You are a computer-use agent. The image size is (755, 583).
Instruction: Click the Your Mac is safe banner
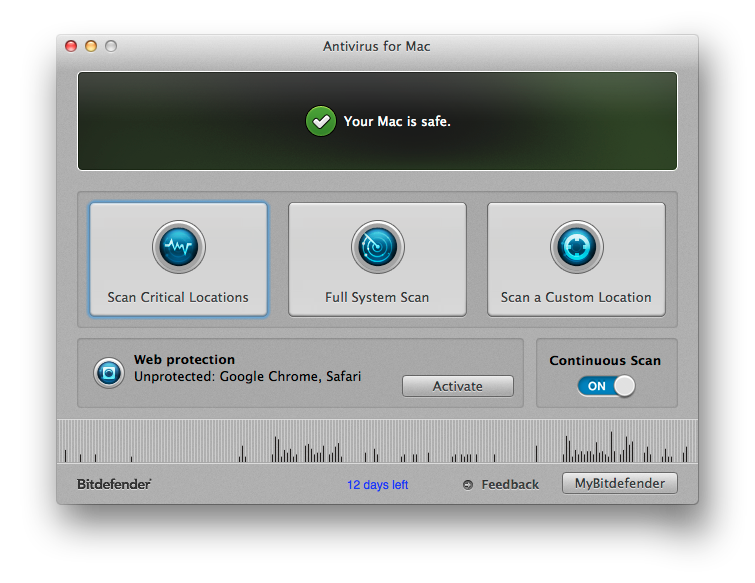pyautogui.click(x=378, y=121)
